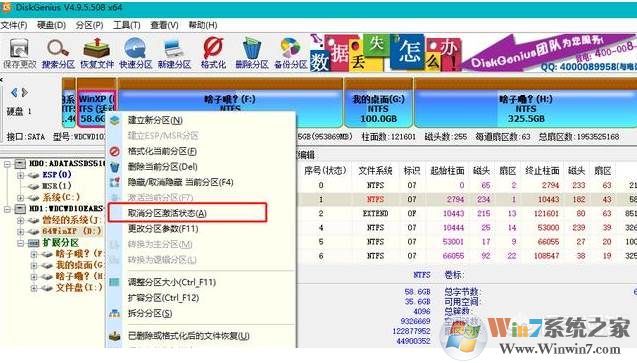Click the Save Changes (保存更改) toolbar icon
The image size is (637, 363).
pyautogui.click(x=20, y=53)
